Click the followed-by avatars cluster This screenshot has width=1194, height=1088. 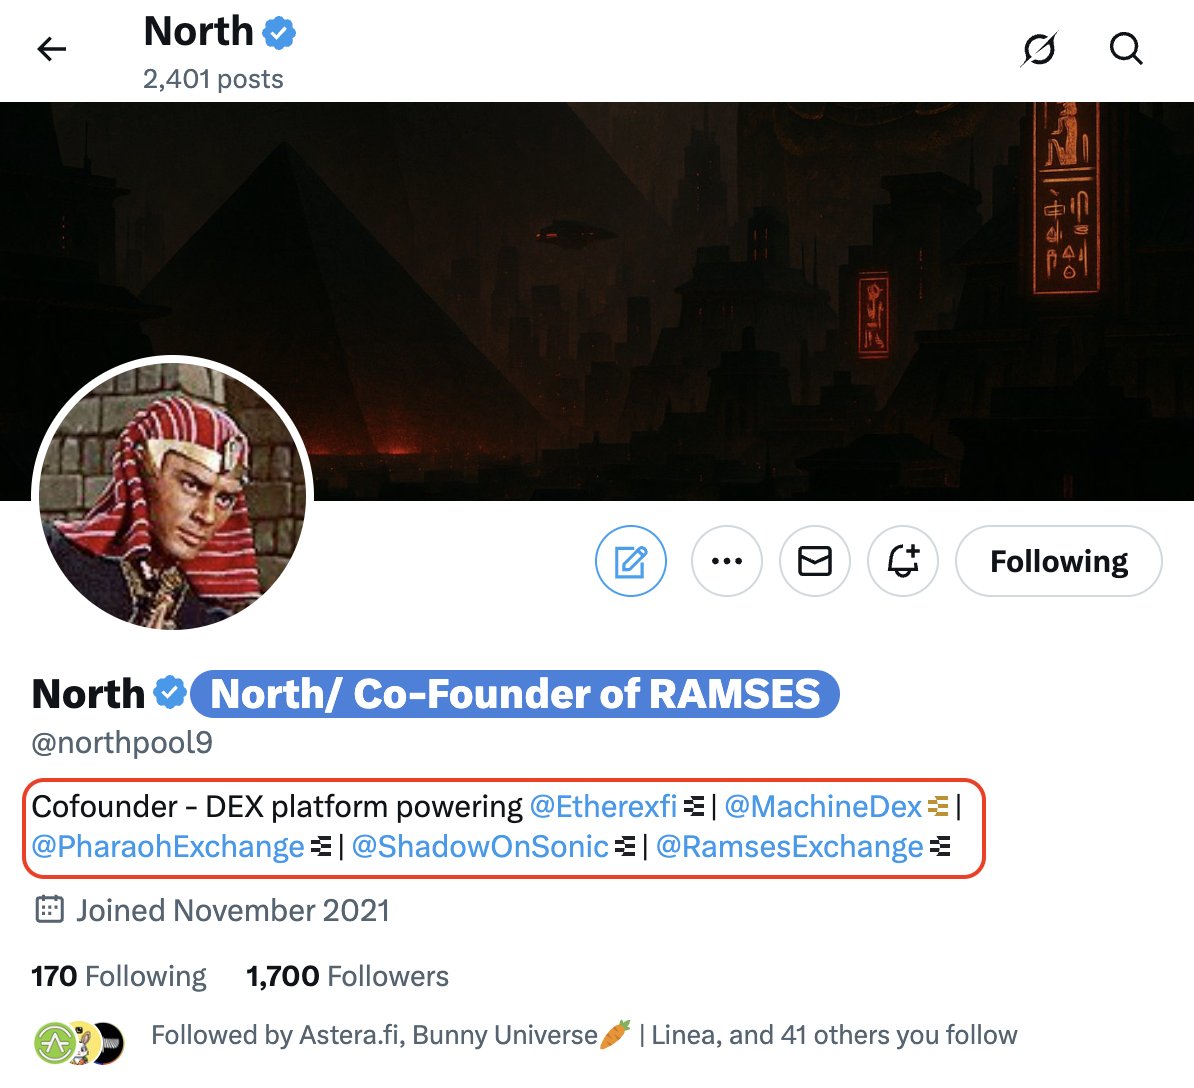[78, 1042]
